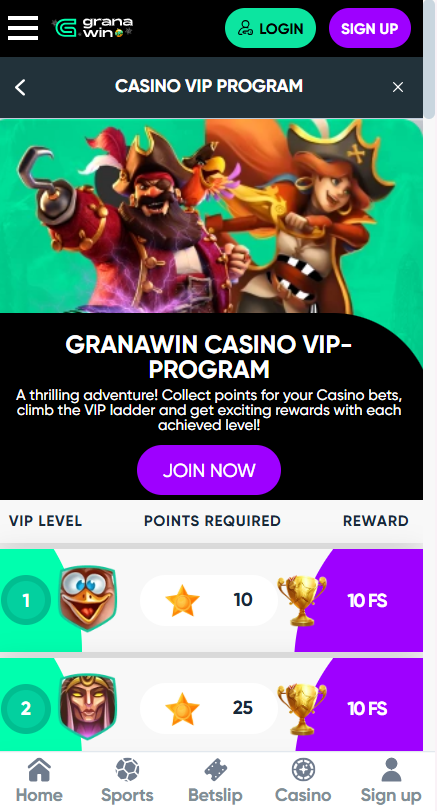Screen dimensions: 437x811
Task: Click the 10 FS reward for level 2
Action: pos(367,709)
